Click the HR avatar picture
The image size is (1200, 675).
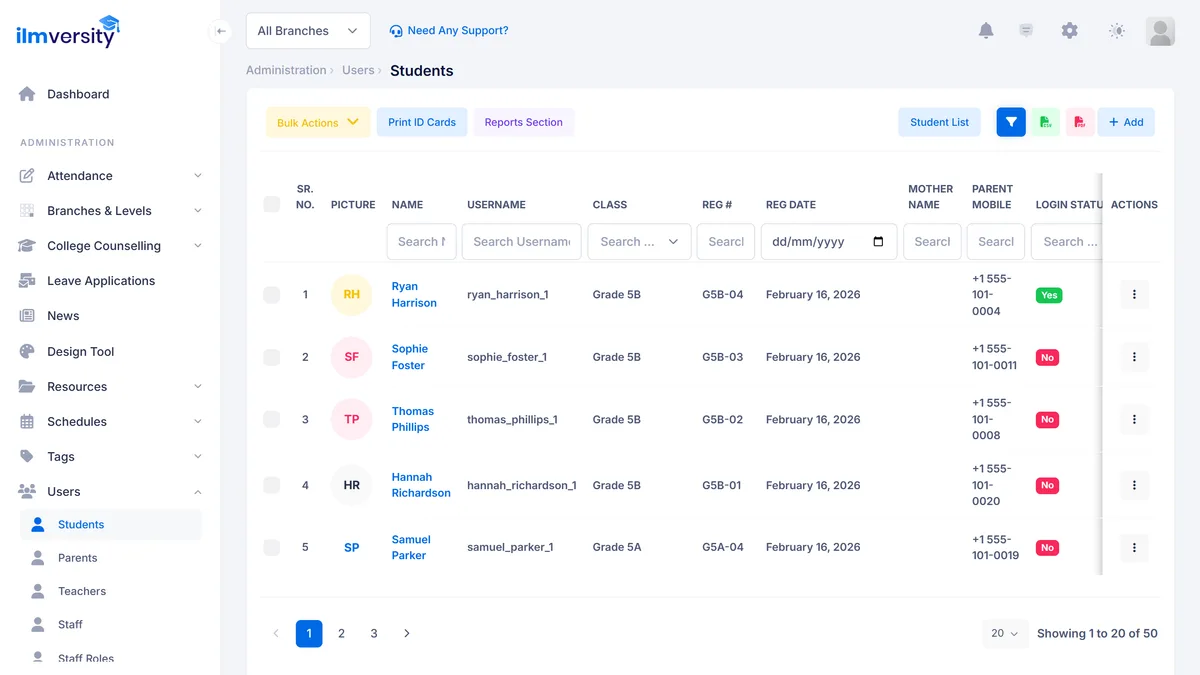352,485
